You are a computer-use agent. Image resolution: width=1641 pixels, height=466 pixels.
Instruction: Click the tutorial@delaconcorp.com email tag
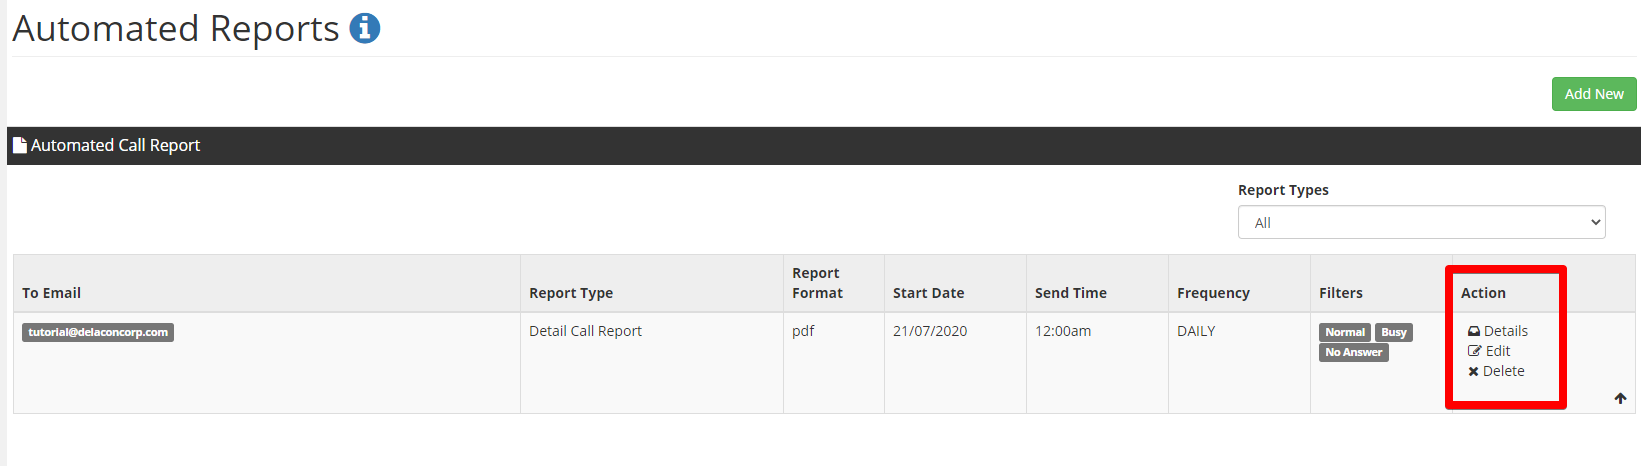pyautogui.click(x=98, y=332)
